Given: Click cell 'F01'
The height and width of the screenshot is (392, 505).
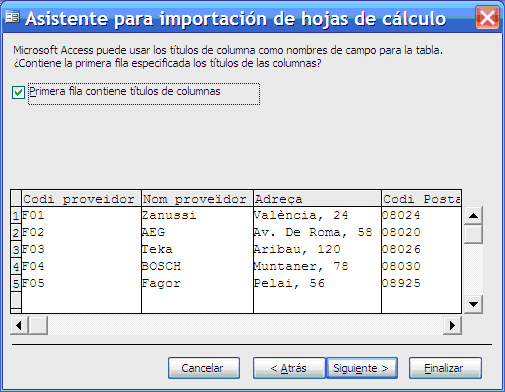Looking at the screenshot, I should point(81,215).
